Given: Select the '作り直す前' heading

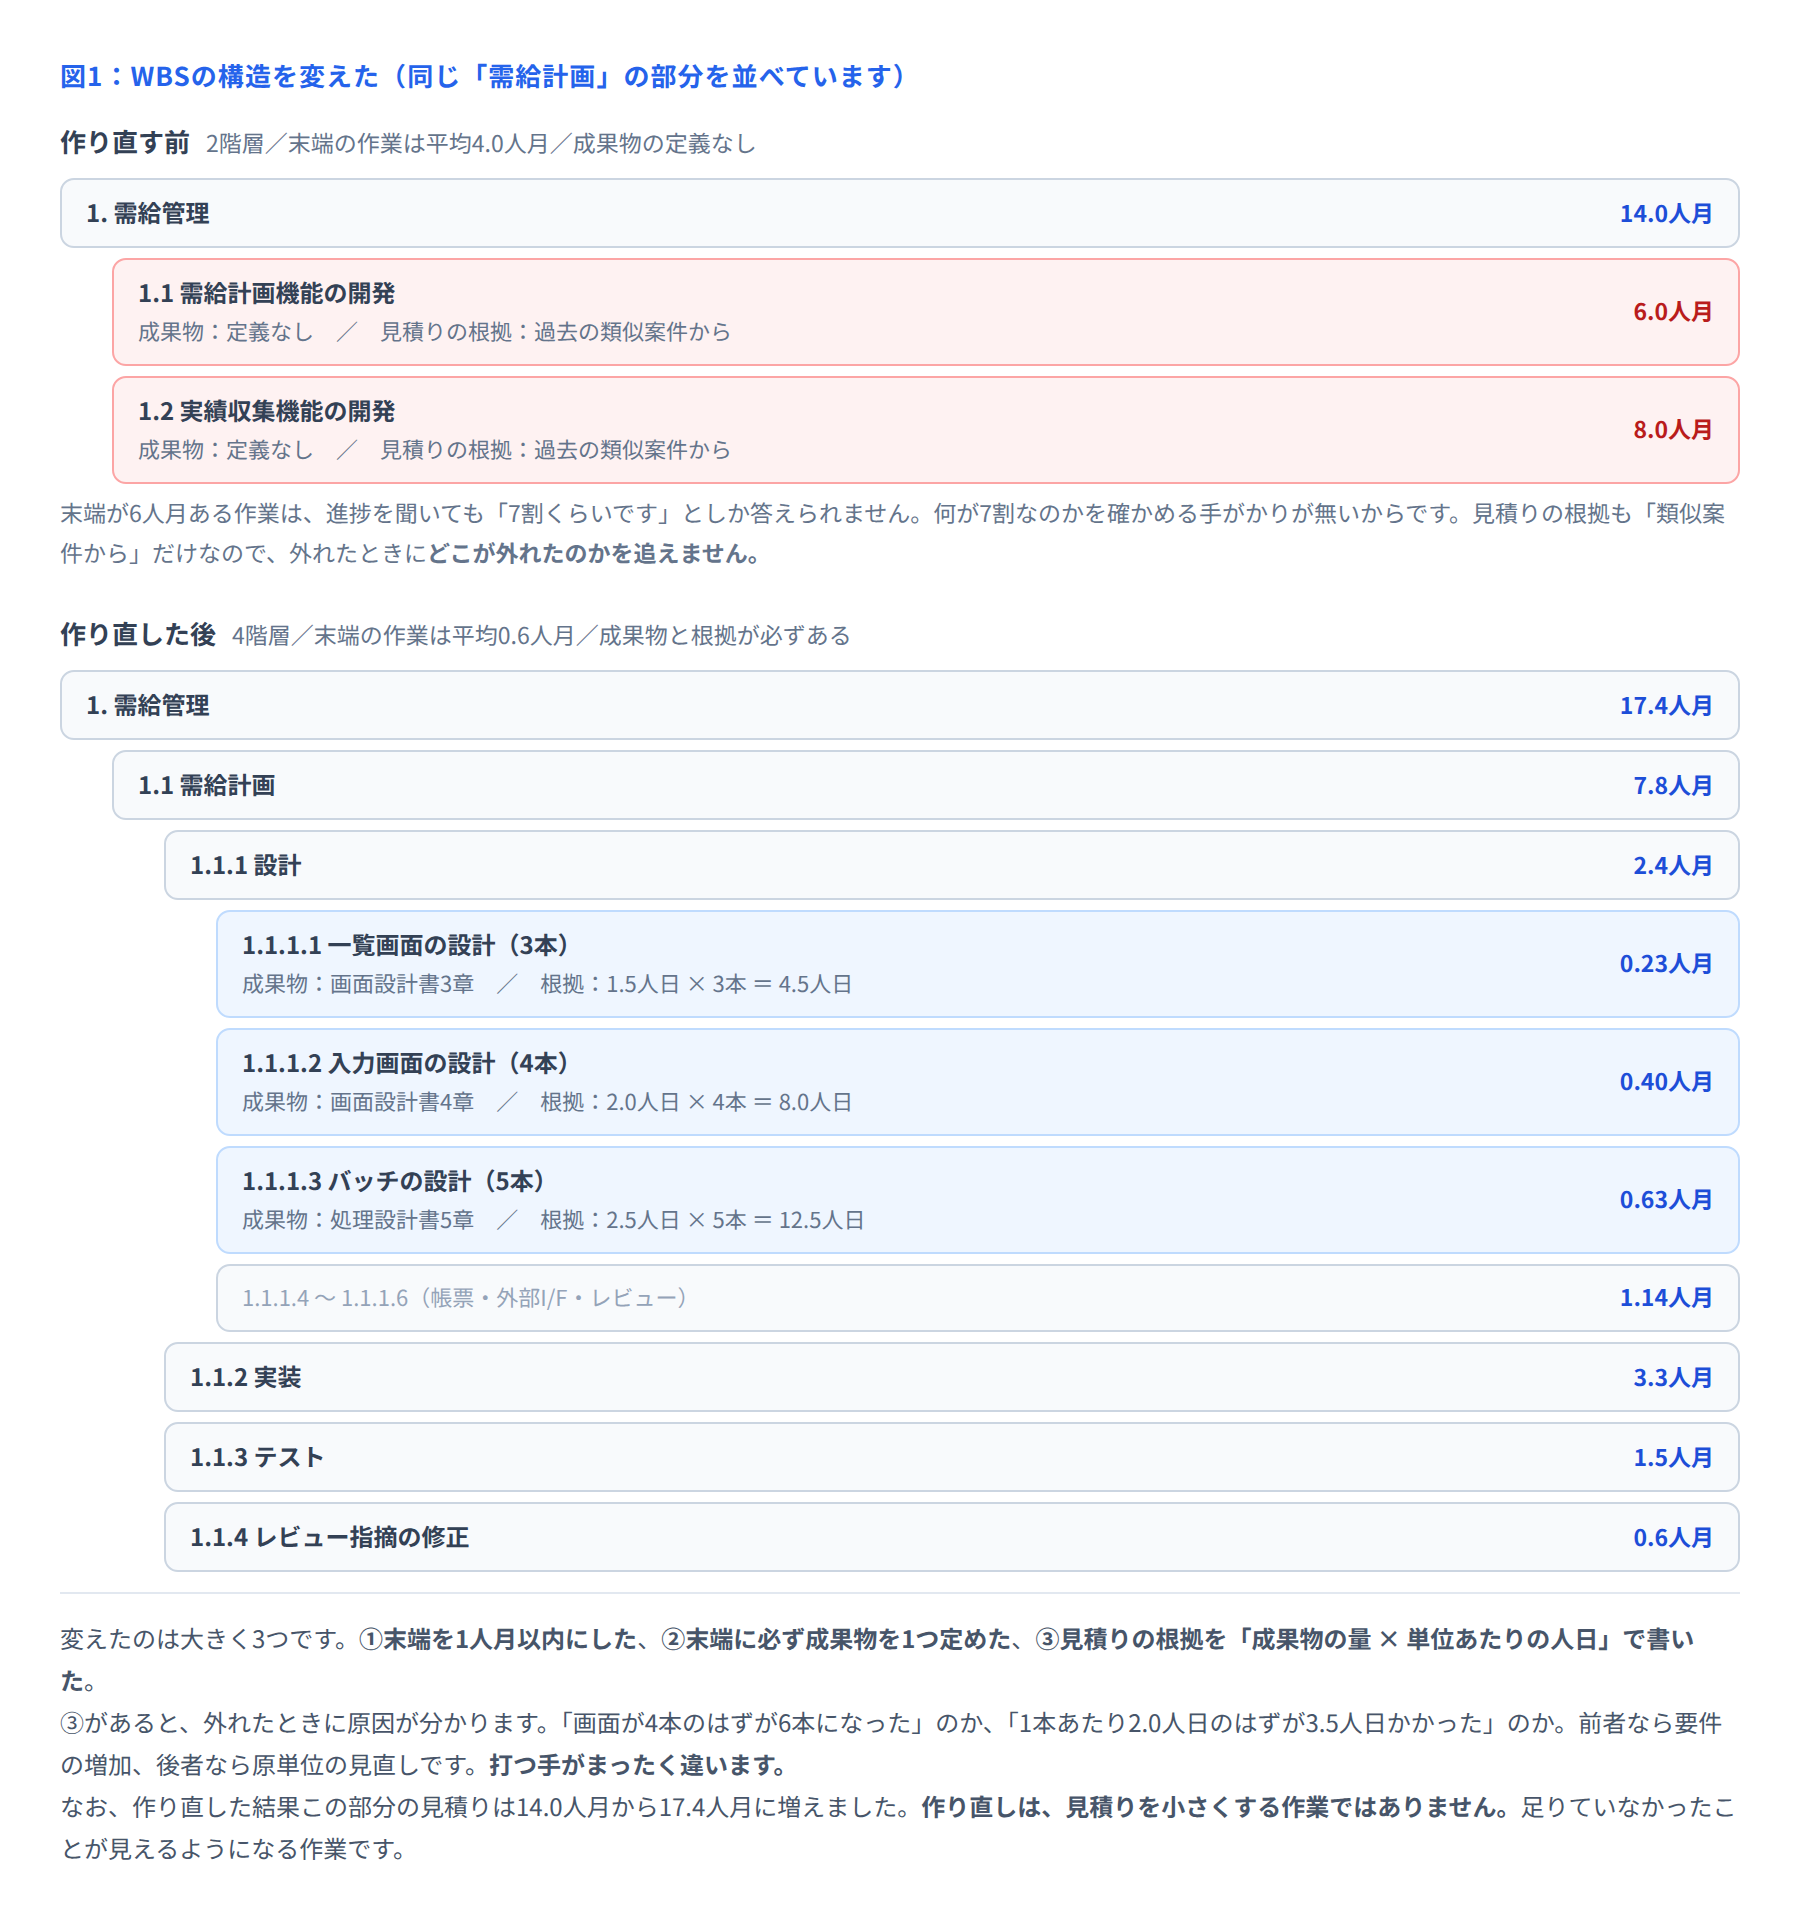Looking at the screenshot, I should (x=125, y=143).
